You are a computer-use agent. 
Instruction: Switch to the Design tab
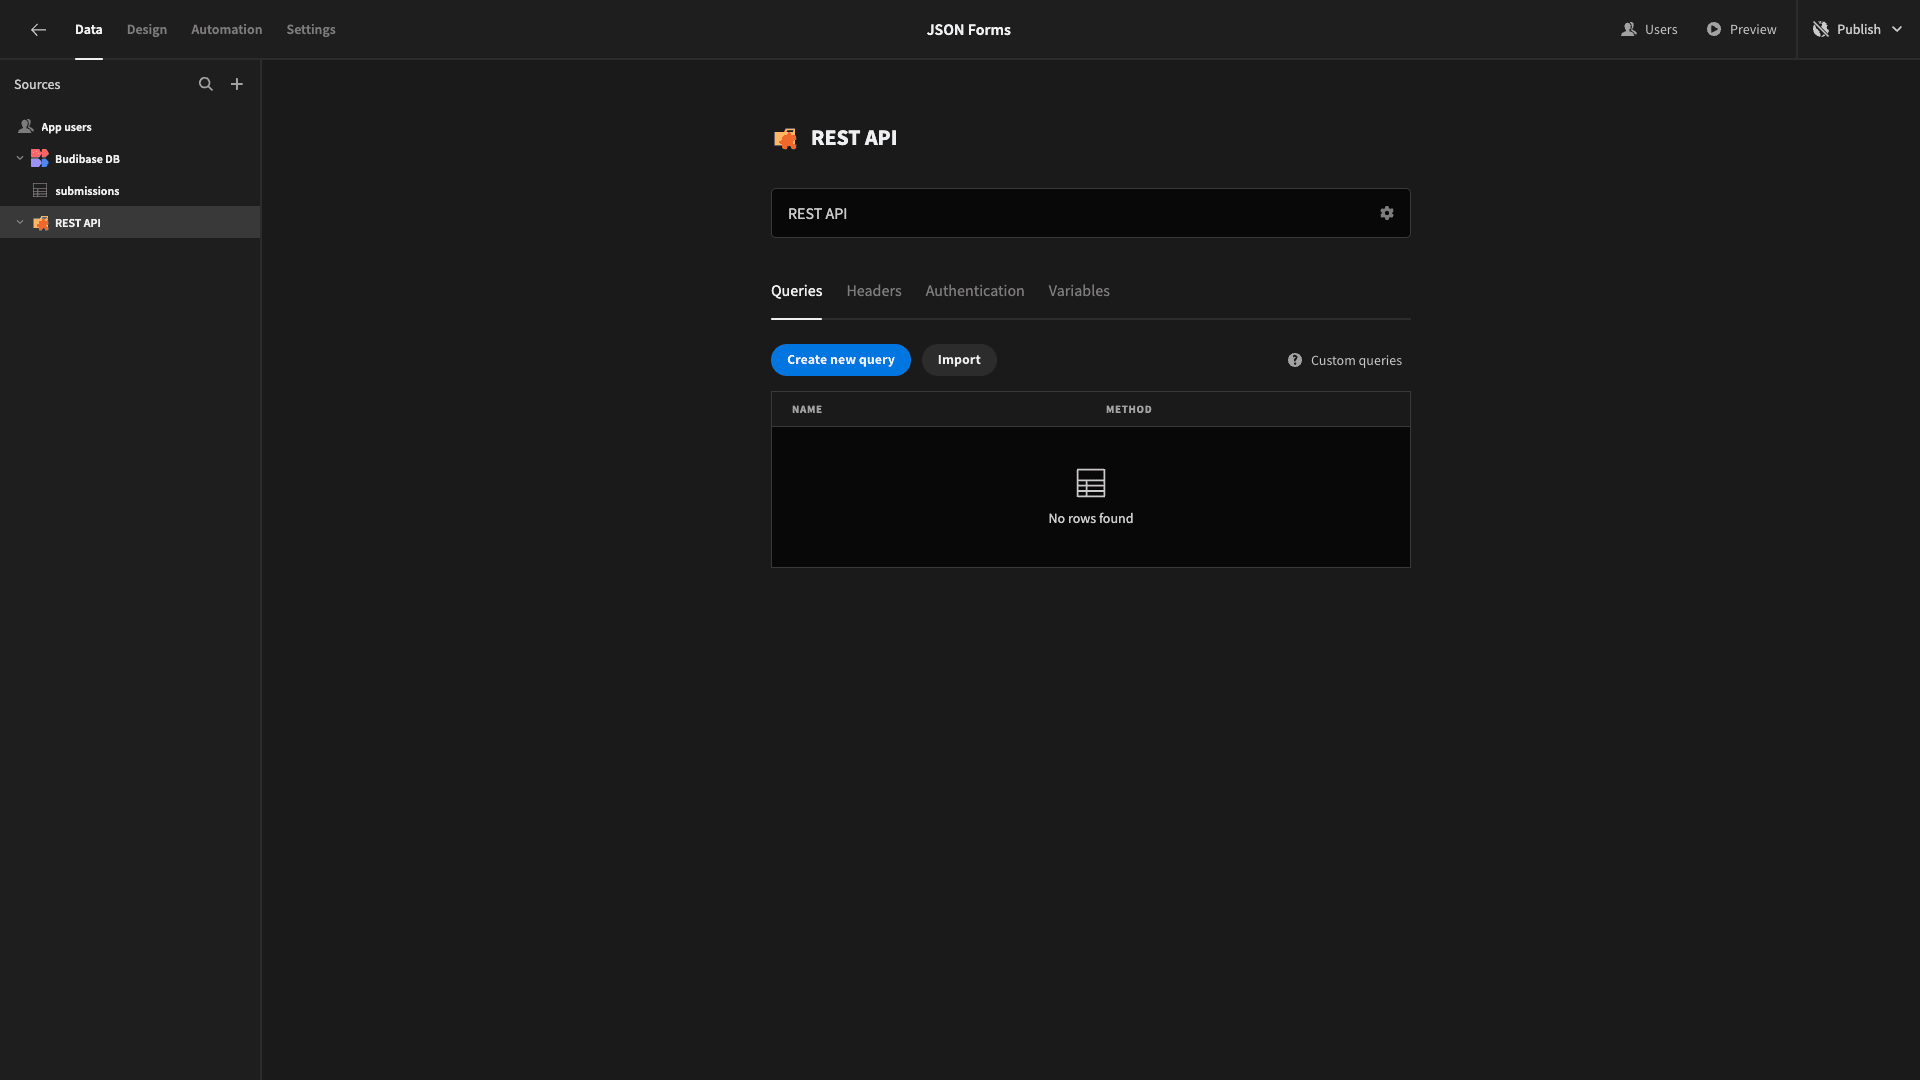[x=147, y=29]
